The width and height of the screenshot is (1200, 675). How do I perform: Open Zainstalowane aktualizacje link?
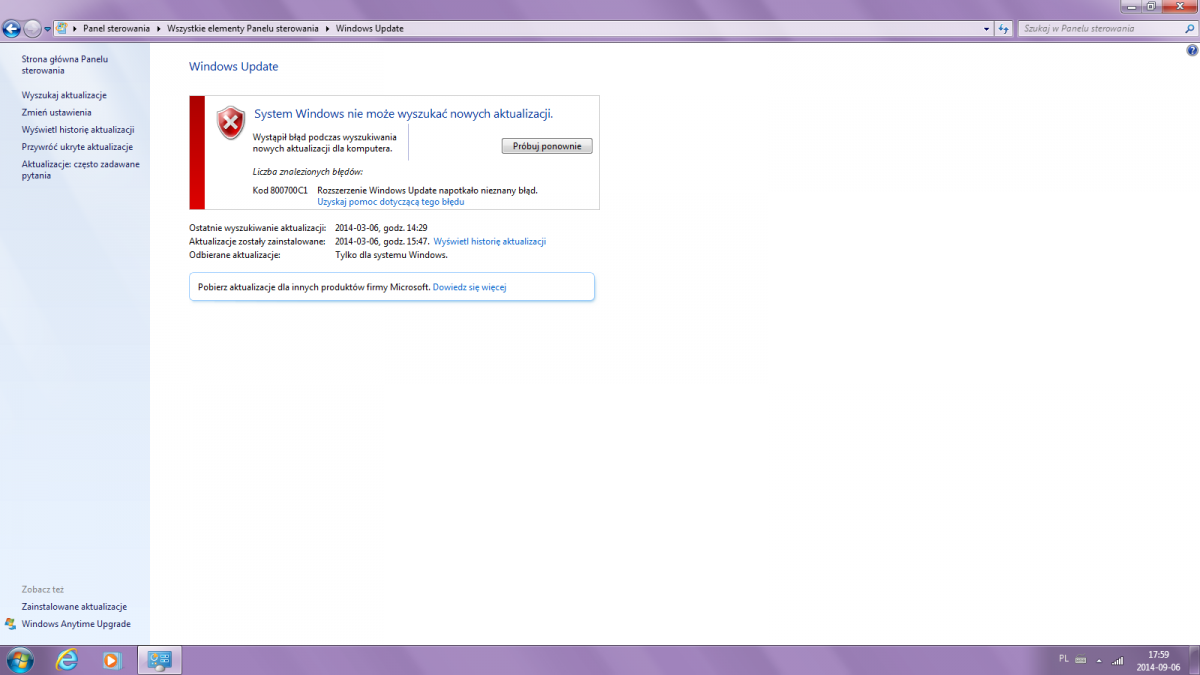74,607
